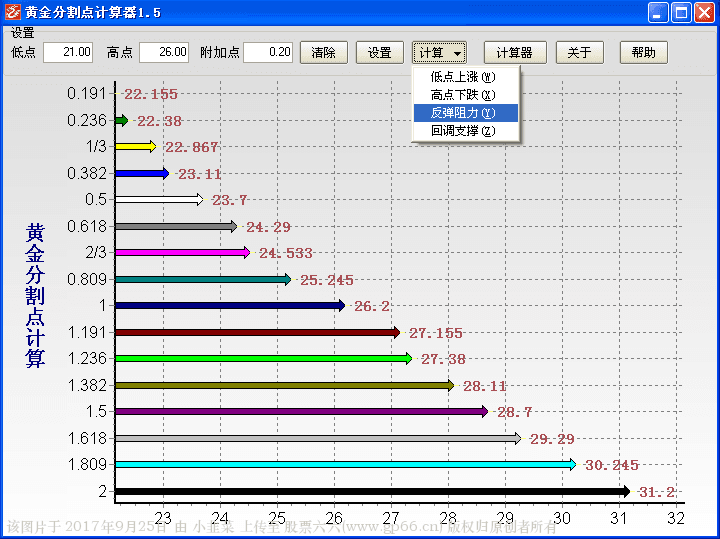
Task: Click the 帮助 button
Action: click(643, 52)
